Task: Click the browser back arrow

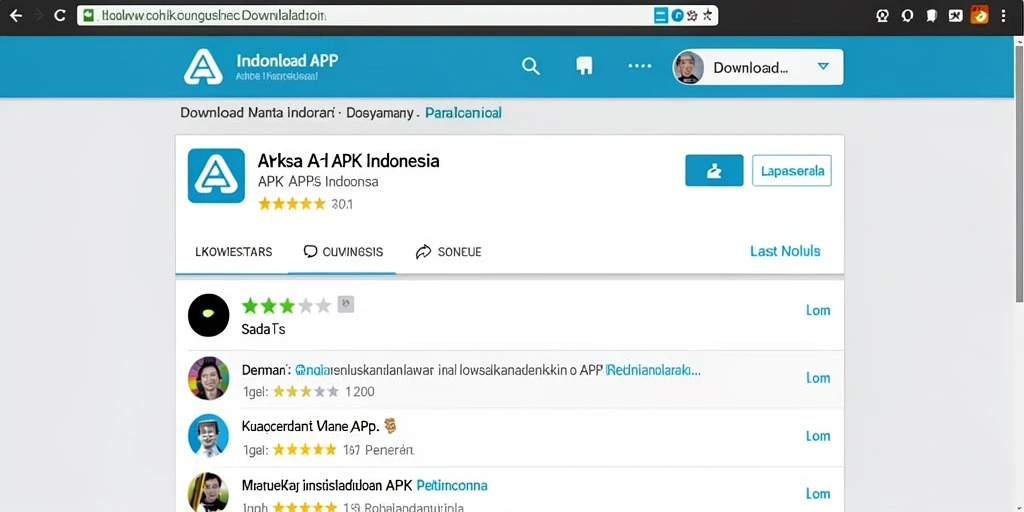Action: tap(16, 16)
